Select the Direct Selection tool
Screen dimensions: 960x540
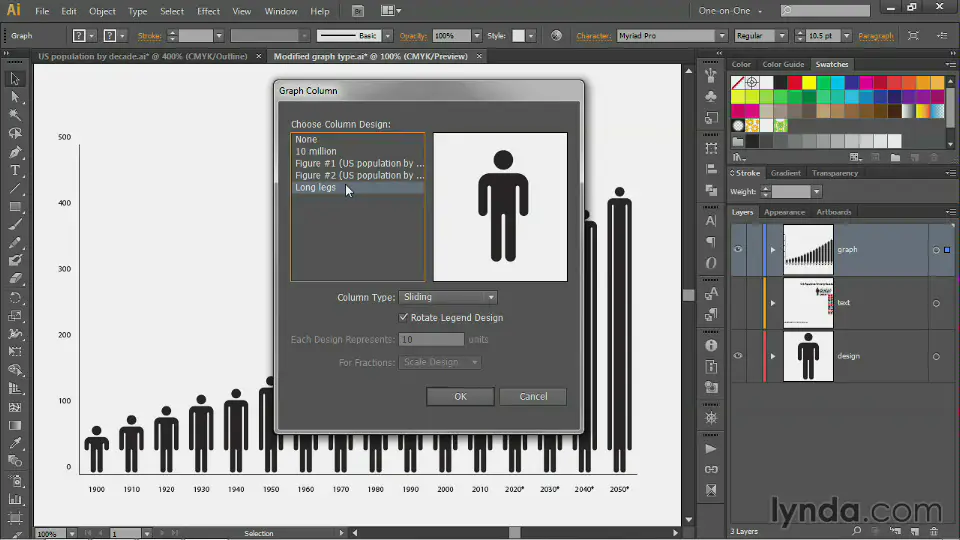(15, 97)
